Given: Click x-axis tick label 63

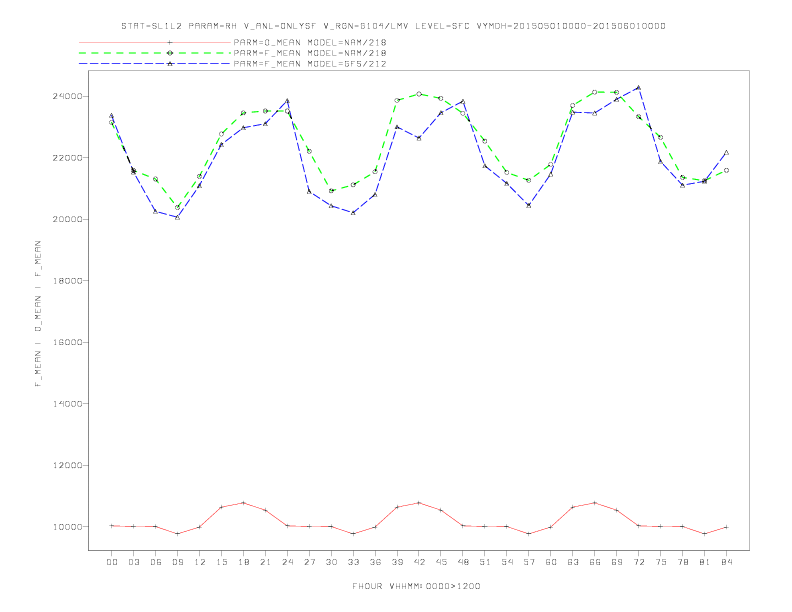Looking at the screenshot, I should (573, 562).
